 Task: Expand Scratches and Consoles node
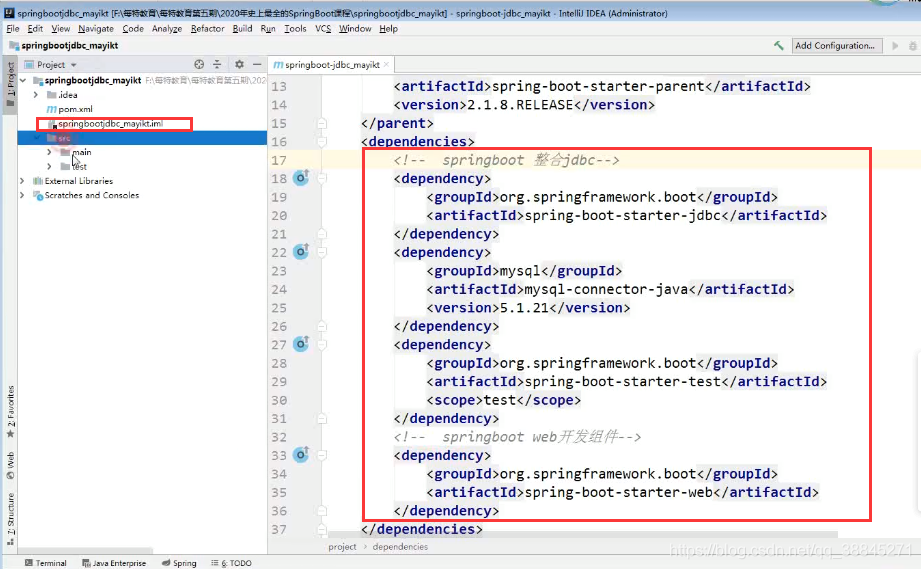coord(22,195)
